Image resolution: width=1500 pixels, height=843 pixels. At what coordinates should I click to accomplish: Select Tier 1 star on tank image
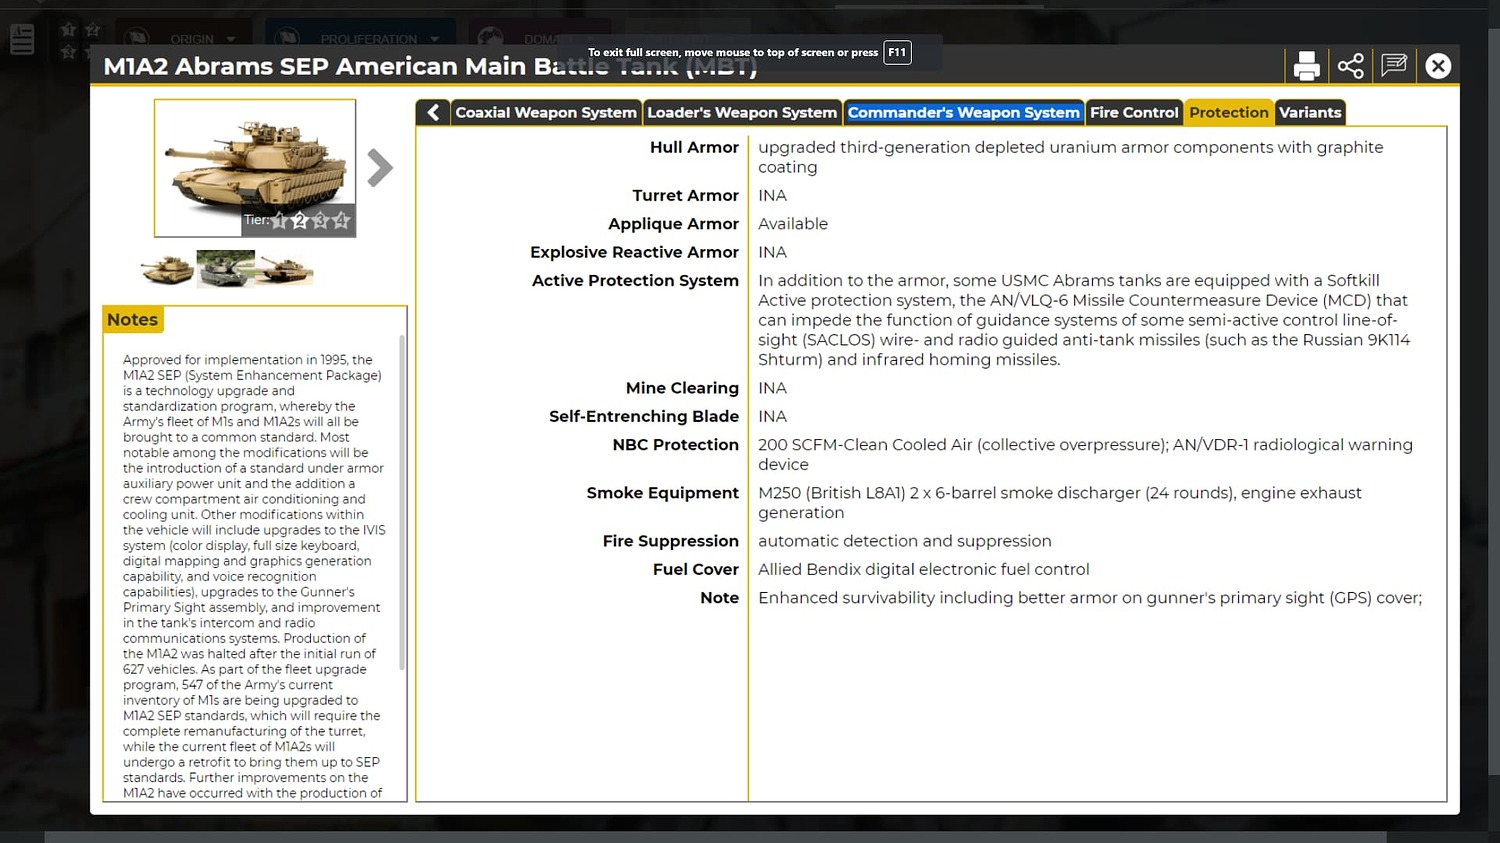pos(279,221)
